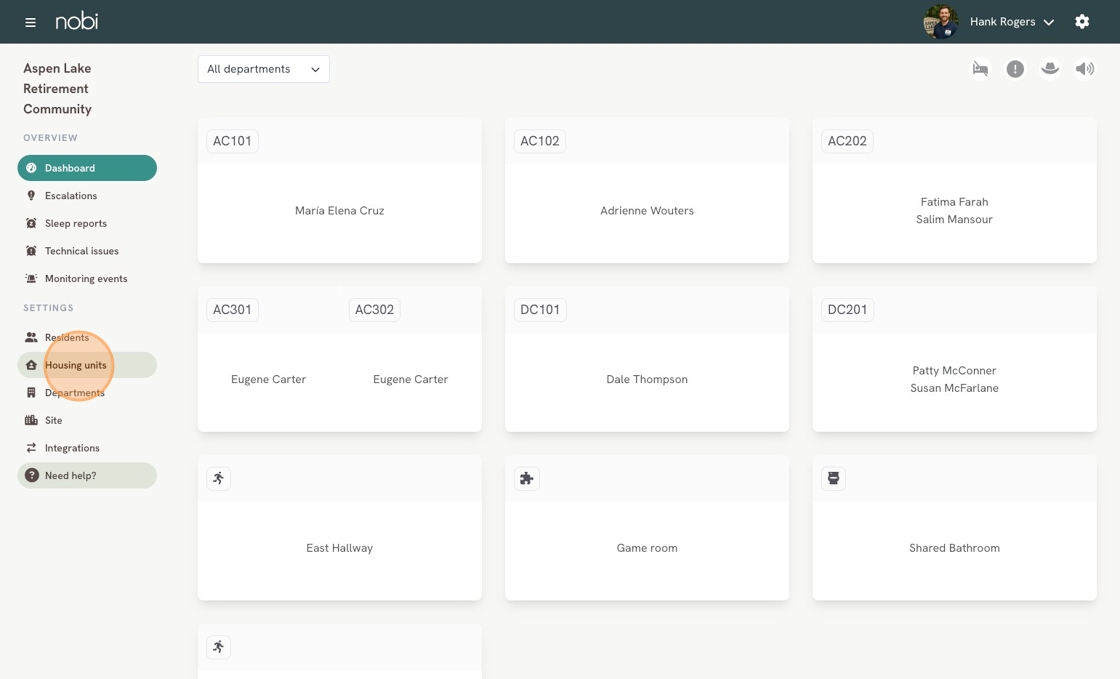
Task: Go to Housing units settings
Action: 76,365
